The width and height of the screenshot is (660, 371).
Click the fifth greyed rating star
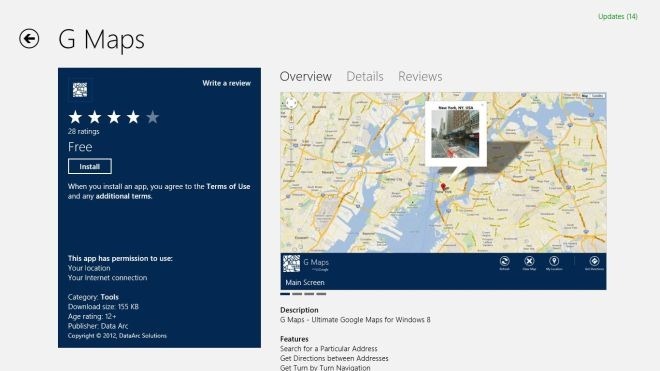152,117
